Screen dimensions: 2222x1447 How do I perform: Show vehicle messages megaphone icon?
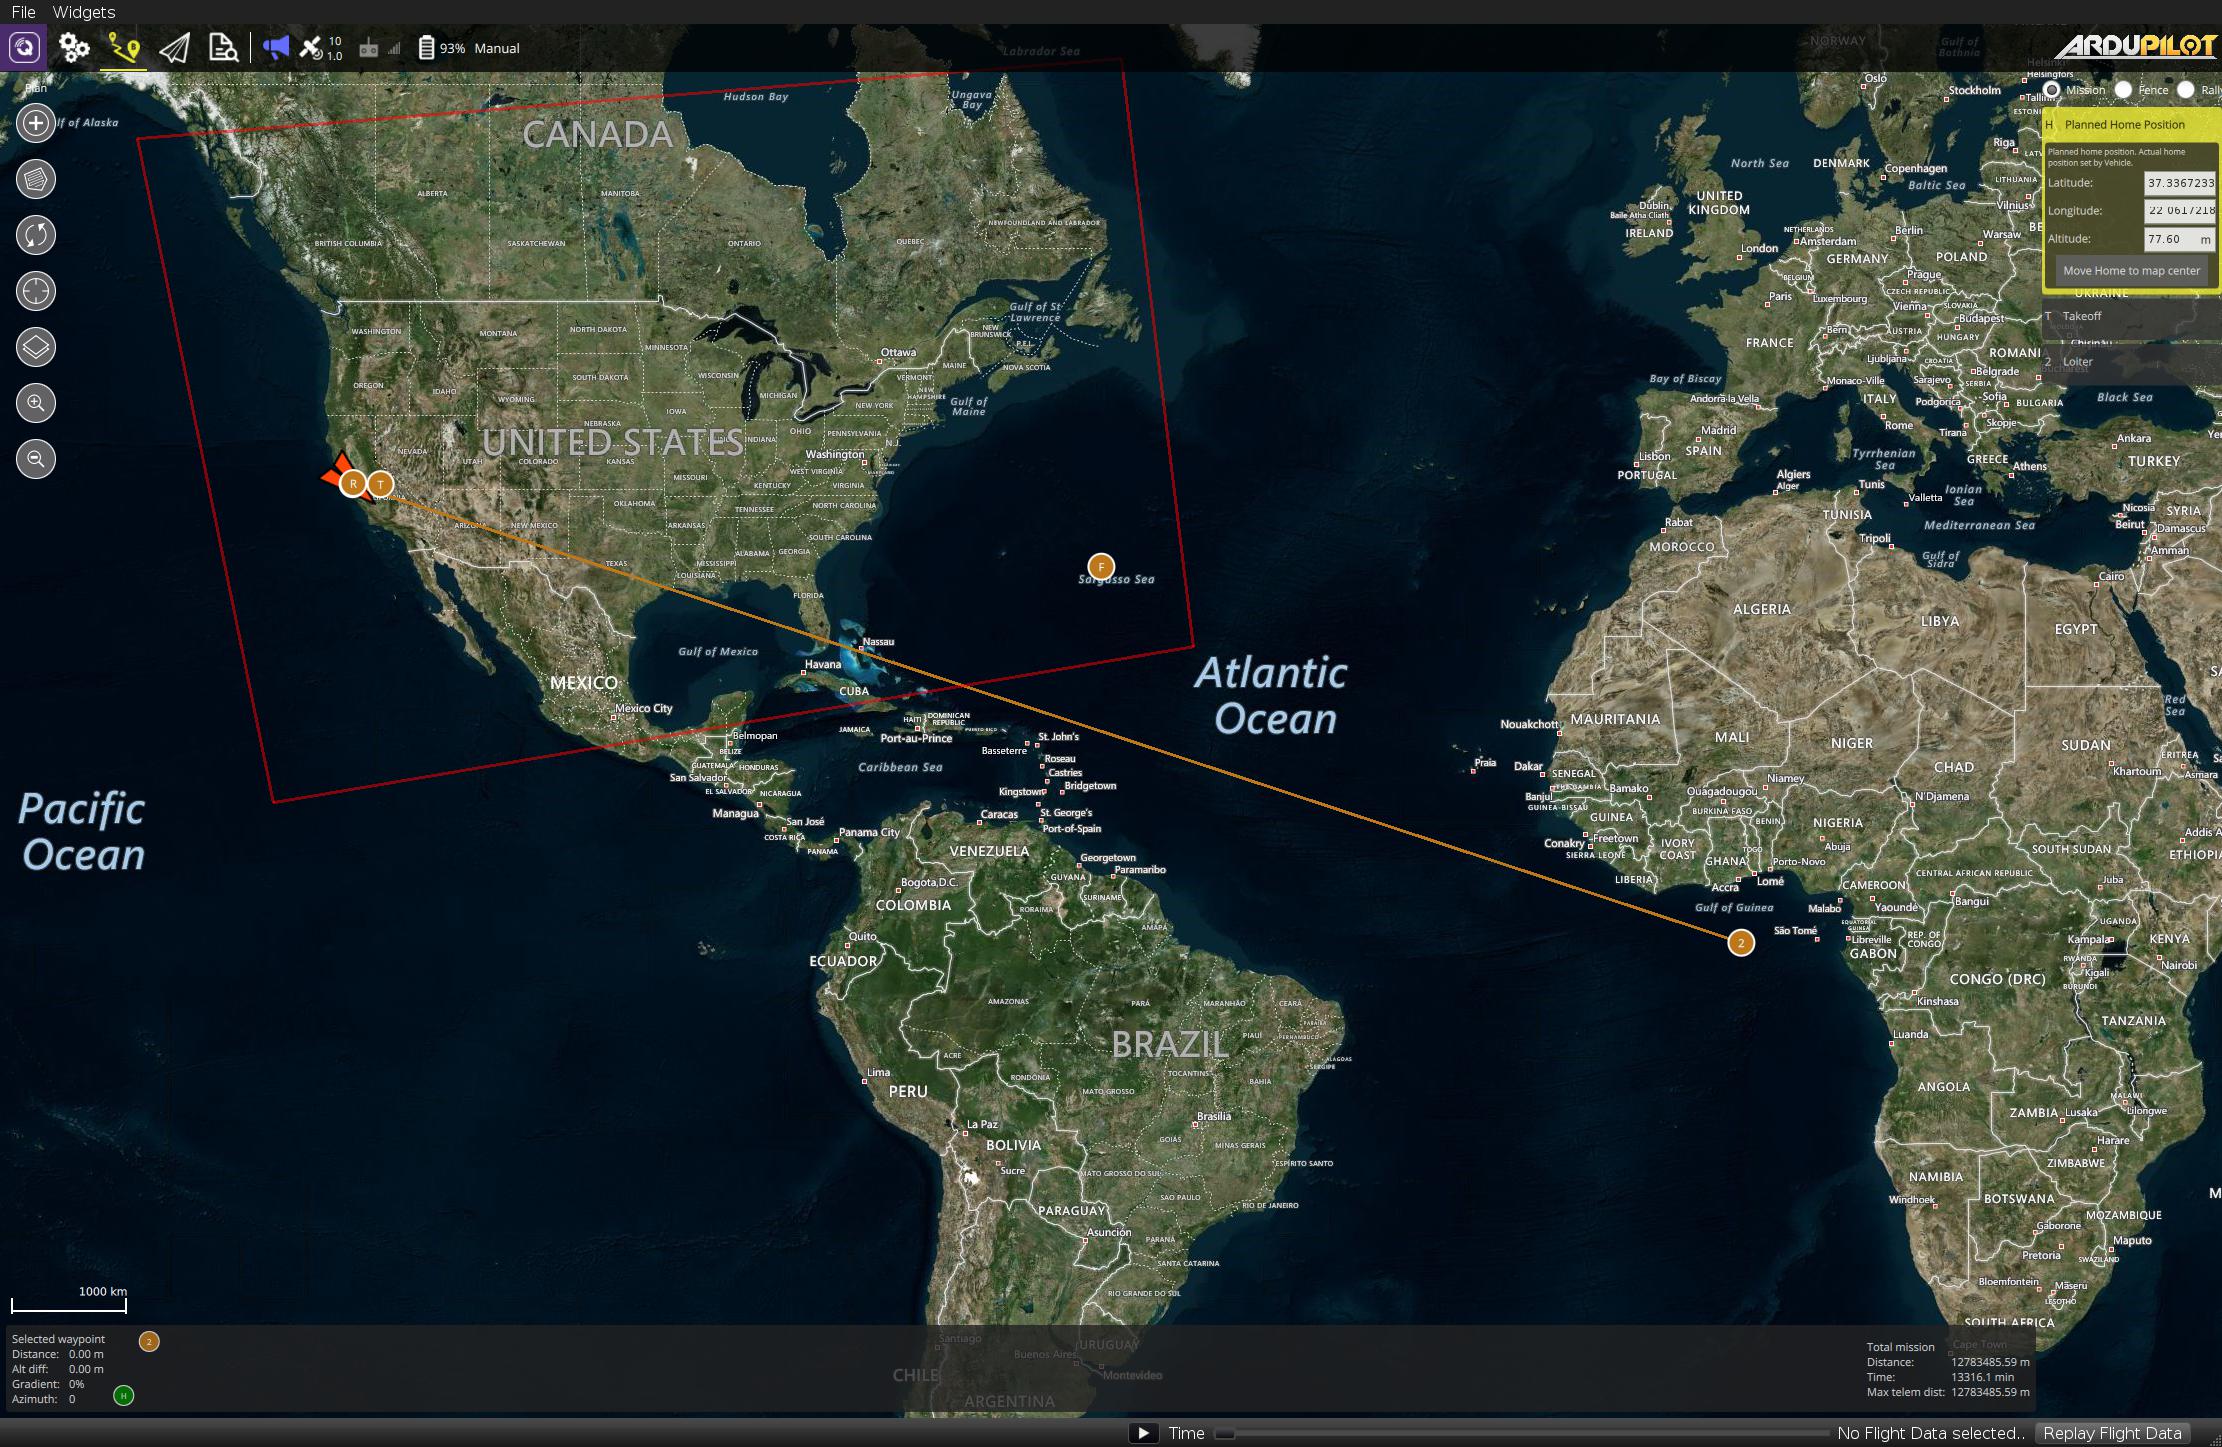click(x=275, y=47)
